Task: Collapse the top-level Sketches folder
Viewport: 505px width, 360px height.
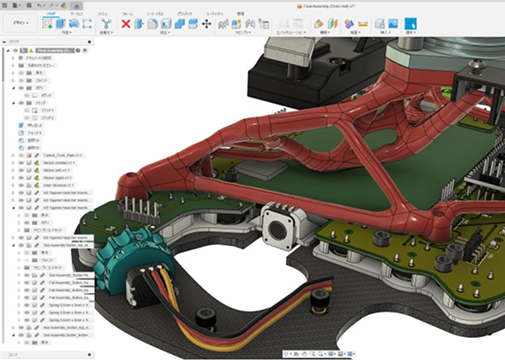Action: (13, 103)
